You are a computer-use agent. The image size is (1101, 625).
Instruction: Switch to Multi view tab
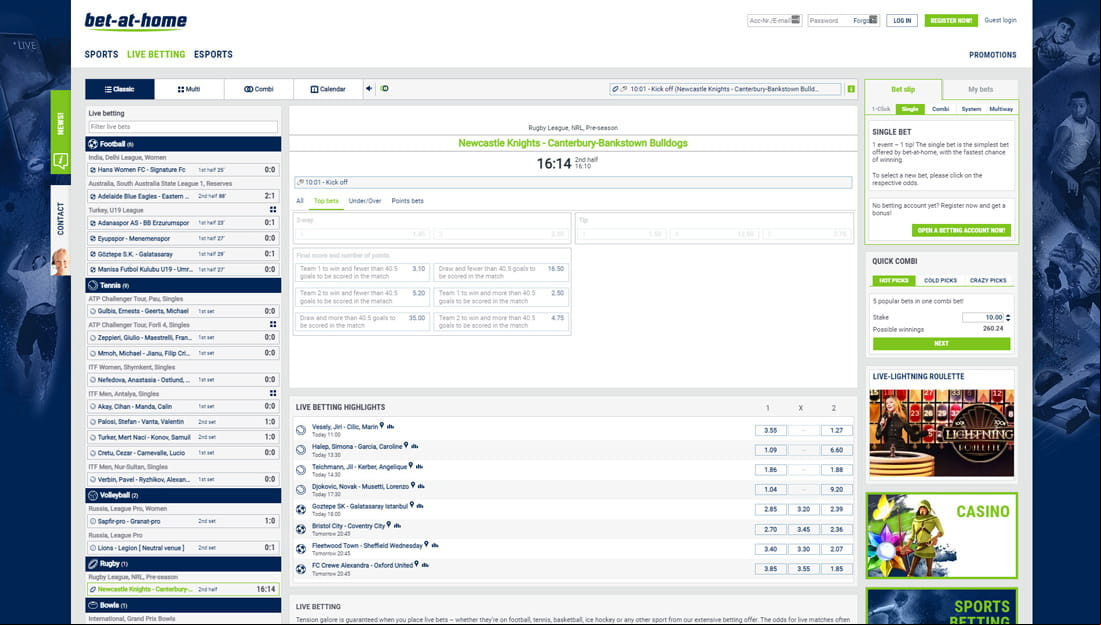coord(189,89)
